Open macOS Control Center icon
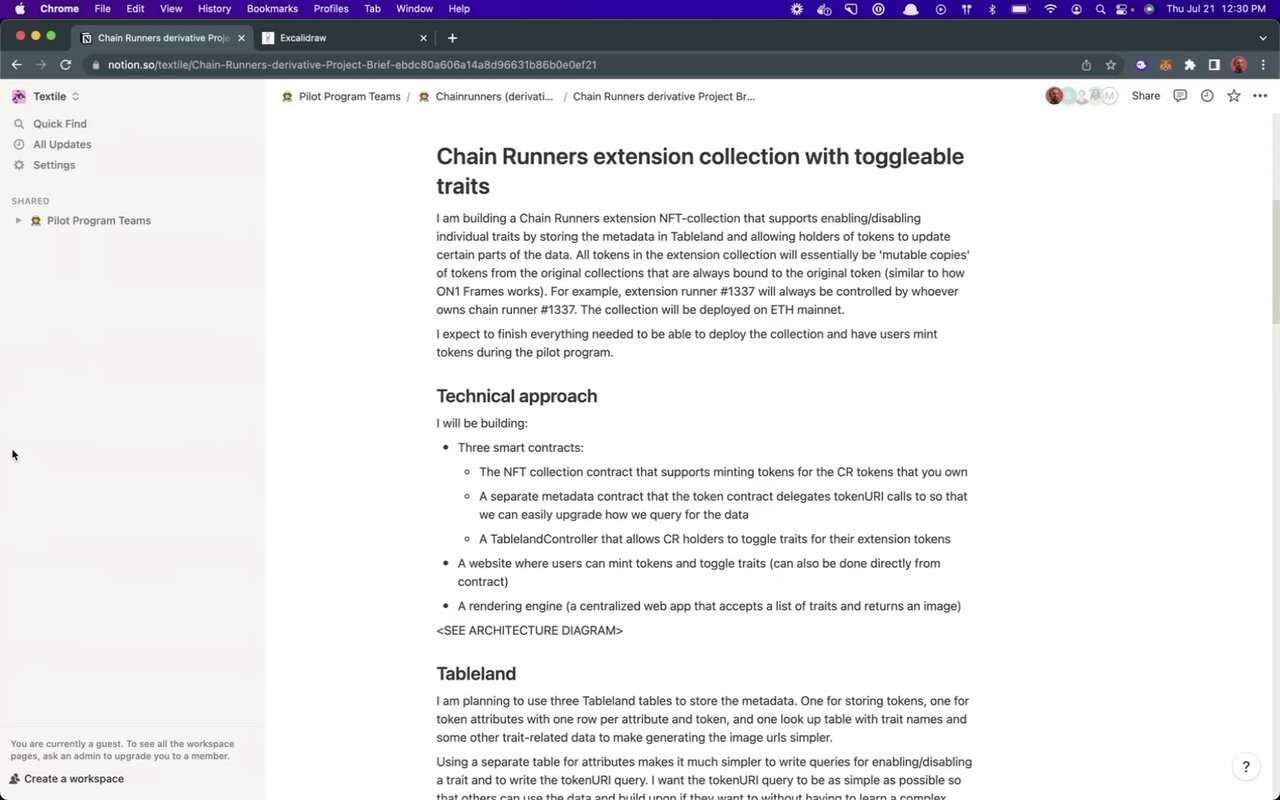This screenshot has height=800, width=1280. (1124, 9)
